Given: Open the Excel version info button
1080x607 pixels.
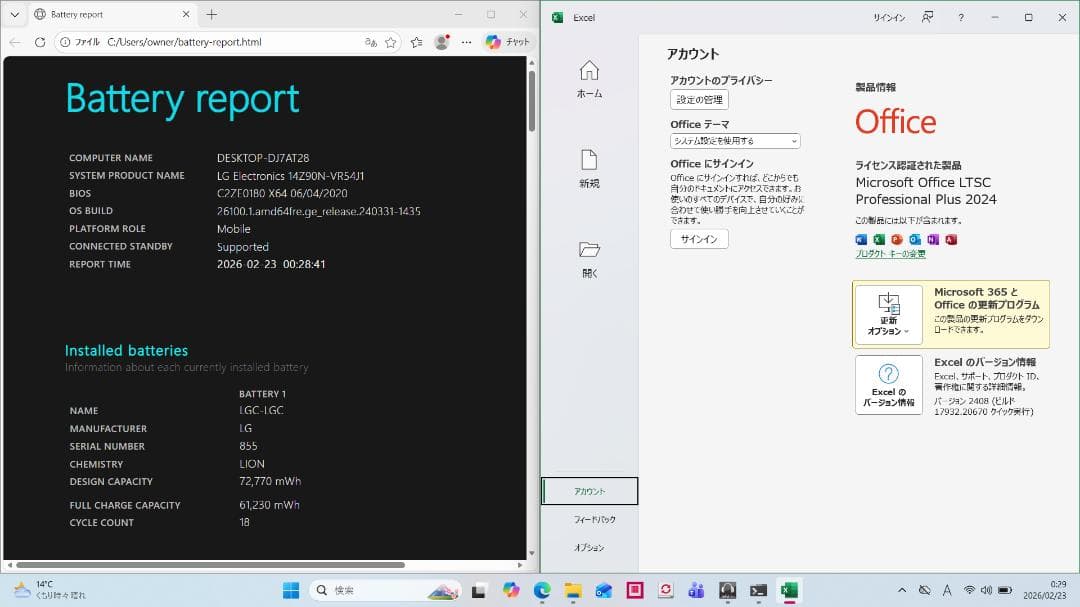Looking at the screenshot, I should click(889, 384).
